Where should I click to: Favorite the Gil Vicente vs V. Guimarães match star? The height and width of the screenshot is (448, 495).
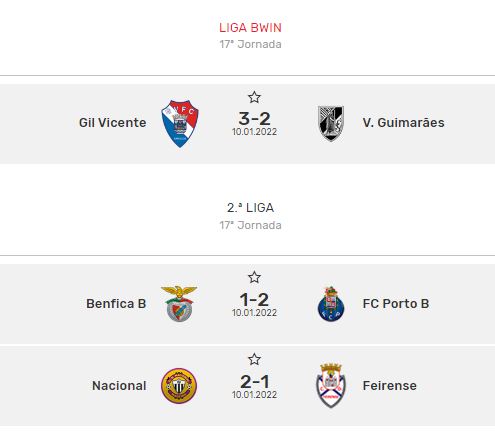point(254,97)
